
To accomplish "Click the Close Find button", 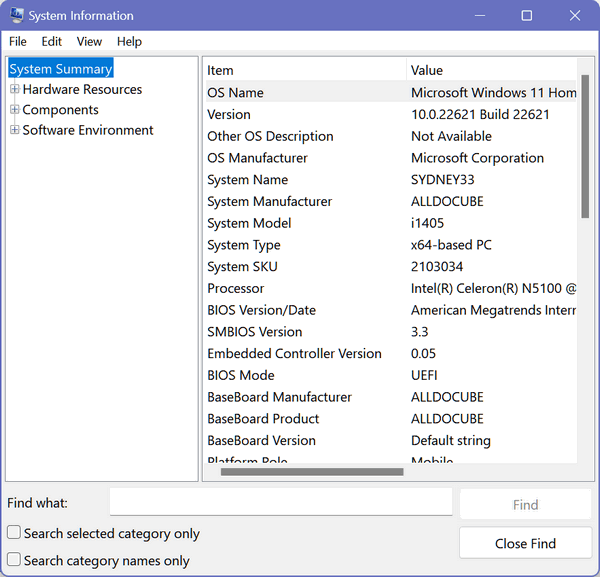I will (x=525, y=543).
